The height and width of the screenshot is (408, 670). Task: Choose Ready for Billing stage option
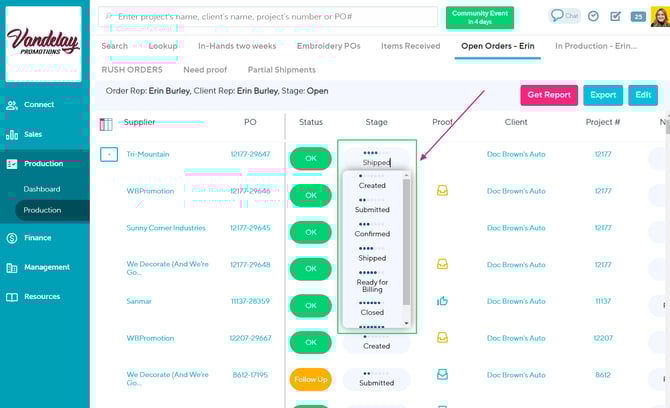click(x=372, y=285)
